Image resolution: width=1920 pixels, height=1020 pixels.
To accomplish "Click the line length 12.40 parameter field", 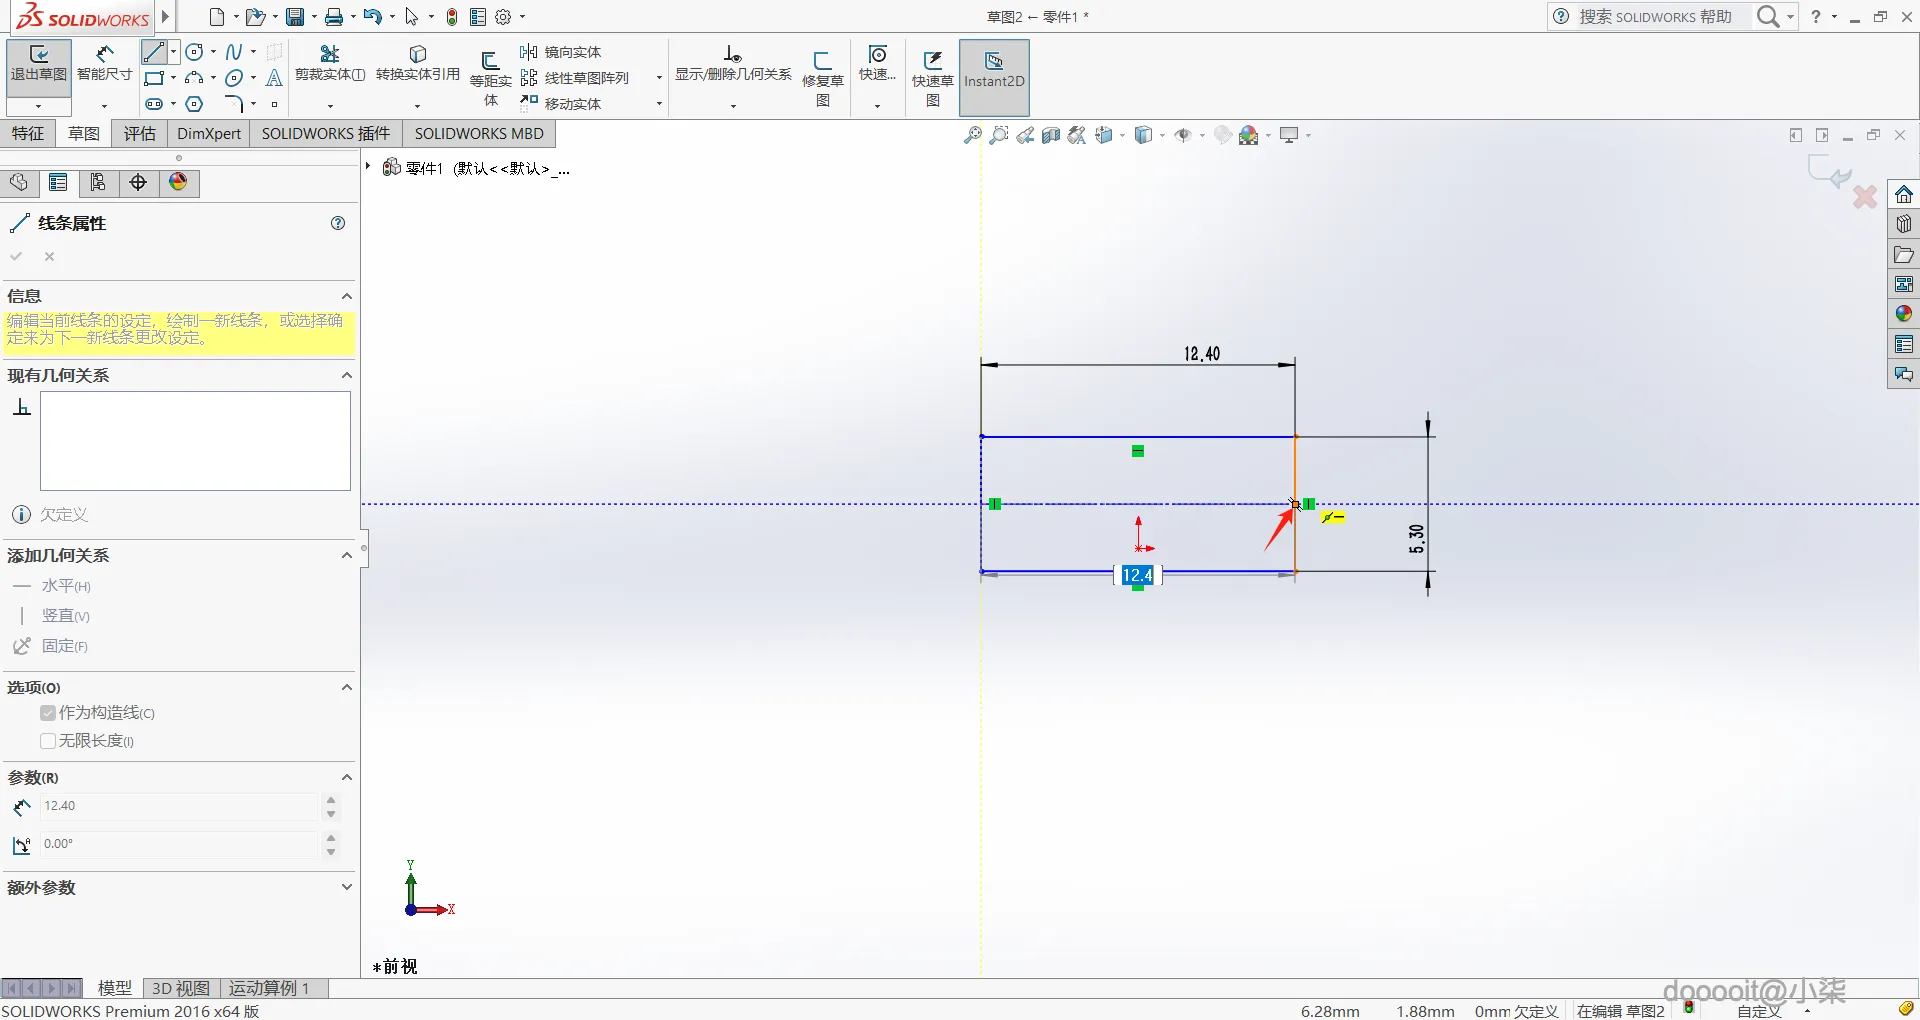I will (180, 806).
